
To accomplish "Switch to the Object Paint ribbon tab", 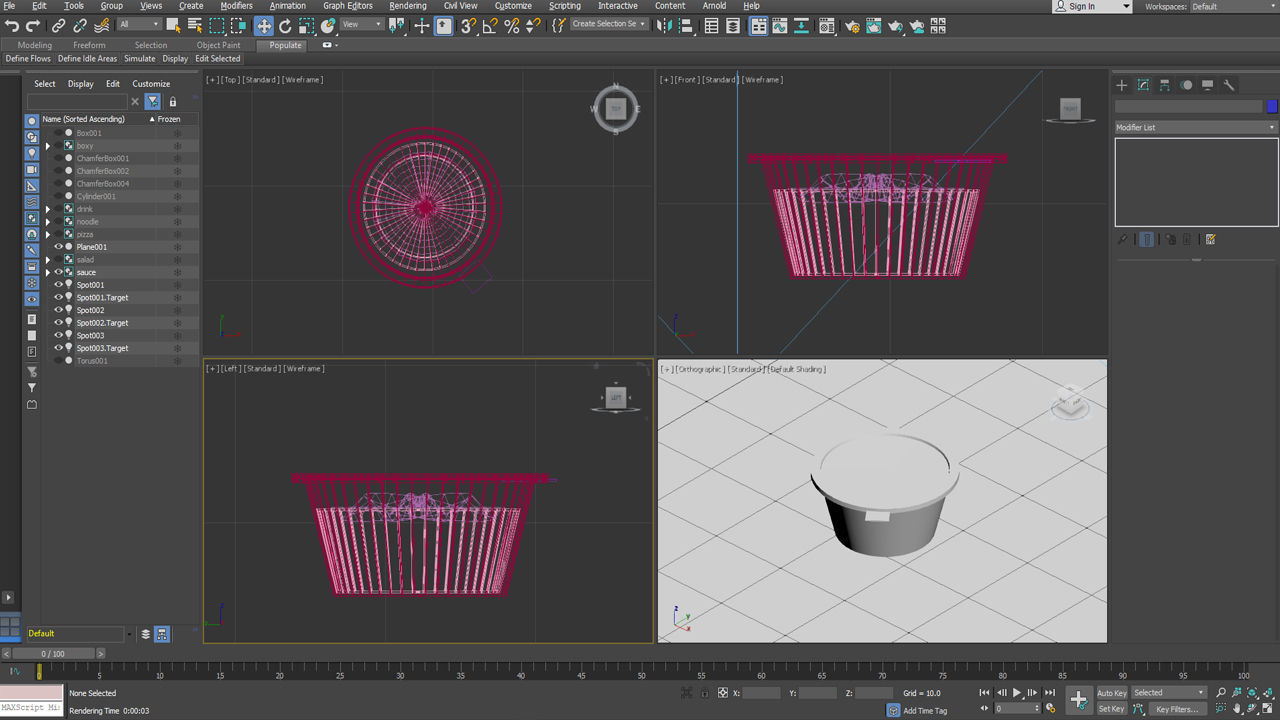I will coord(218,45).
